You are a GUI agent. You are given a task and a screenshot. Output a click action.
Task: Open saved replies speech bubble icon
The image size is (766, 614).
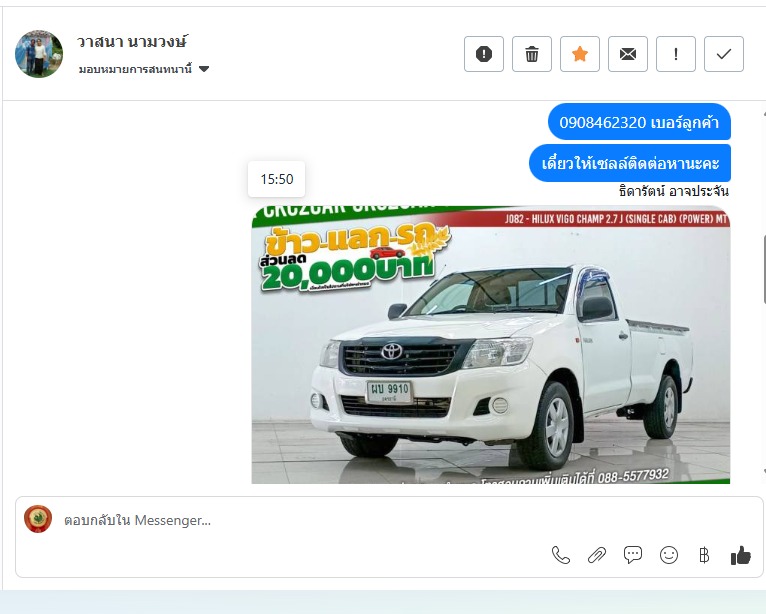point(633,555)
